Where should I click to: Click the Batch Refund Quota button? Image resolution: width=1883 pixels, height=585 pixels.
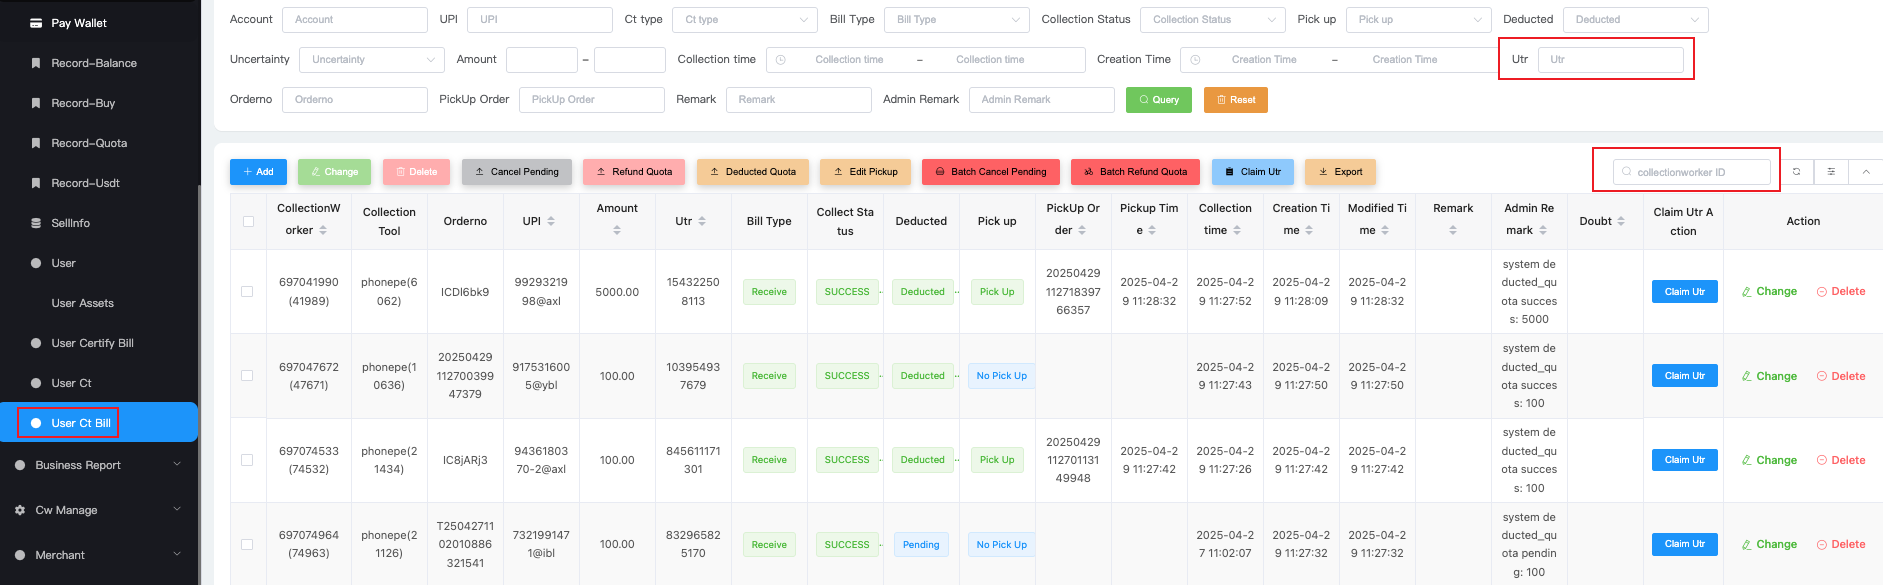(x=1135, y=172)
